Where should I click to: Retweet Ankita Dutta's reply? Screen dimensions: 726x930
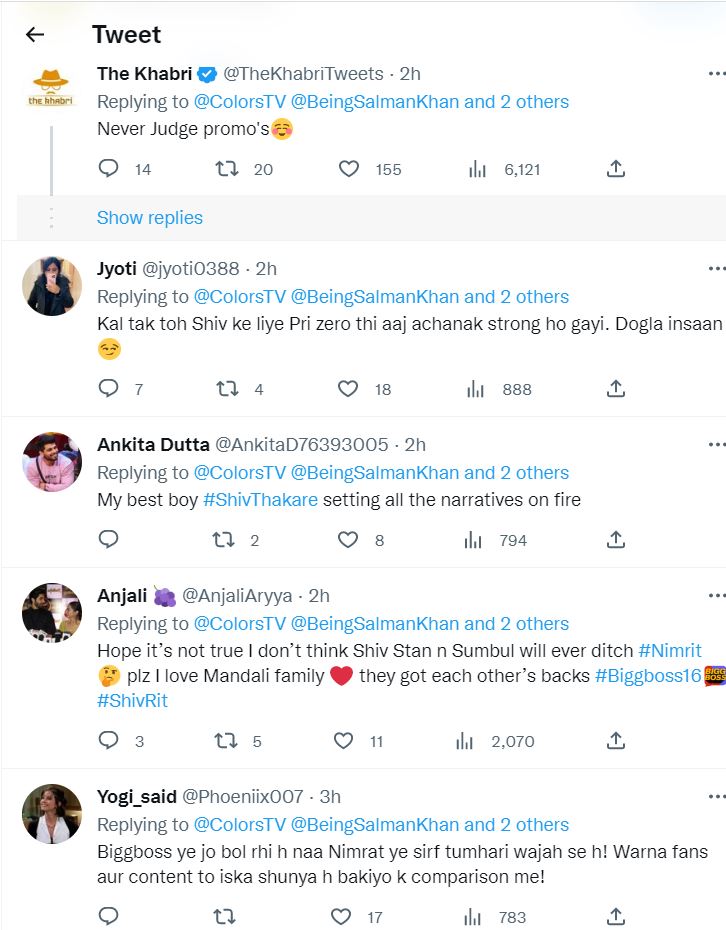click(x=223, y=540)
